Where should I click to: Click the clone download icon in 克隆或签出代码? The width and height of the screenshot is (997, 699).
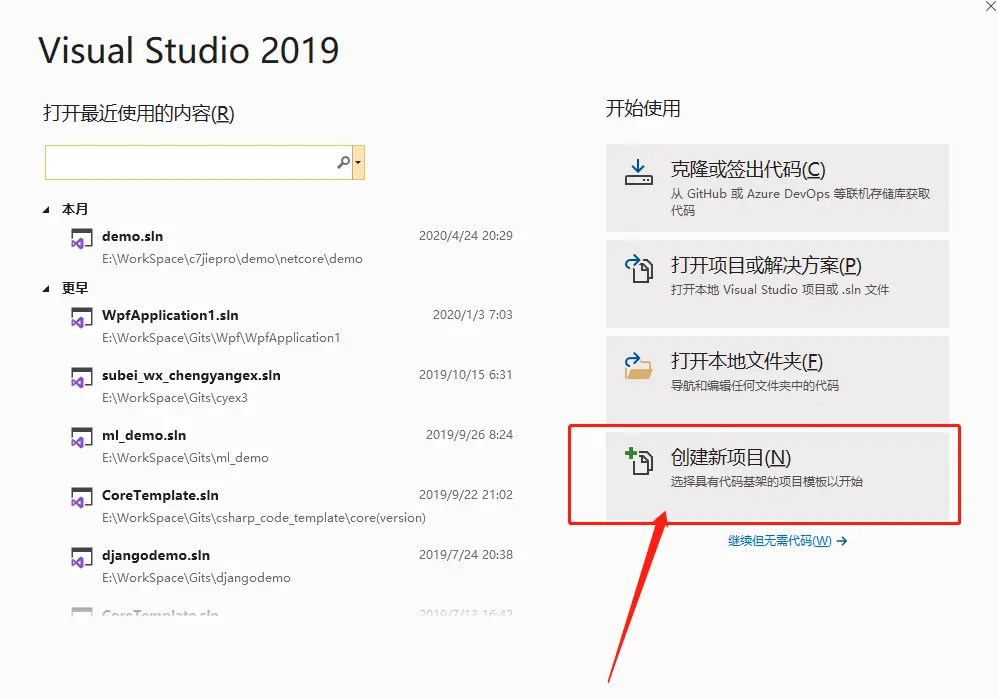638,173
